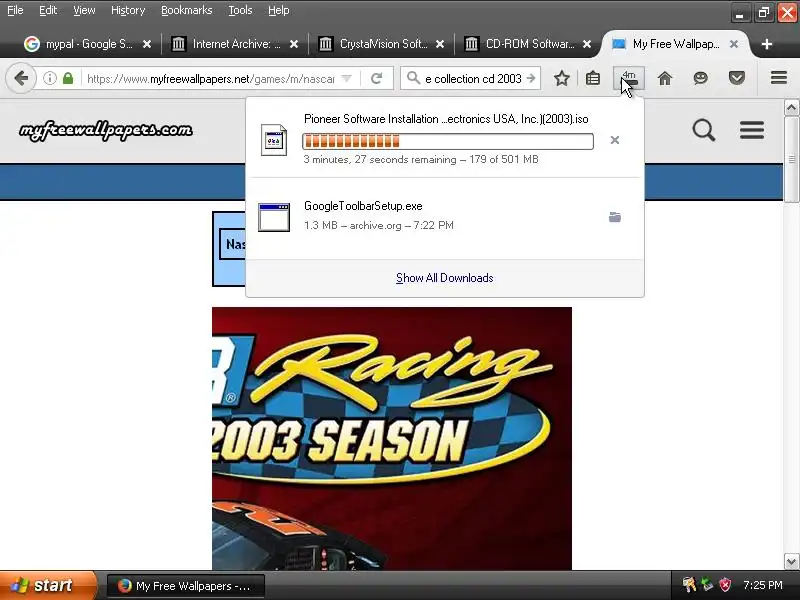Click the GoogleToolbarSetup.exe download entry name
This screenshot has height=600, width=800.
pyautogui.click(x=363, y=206)
